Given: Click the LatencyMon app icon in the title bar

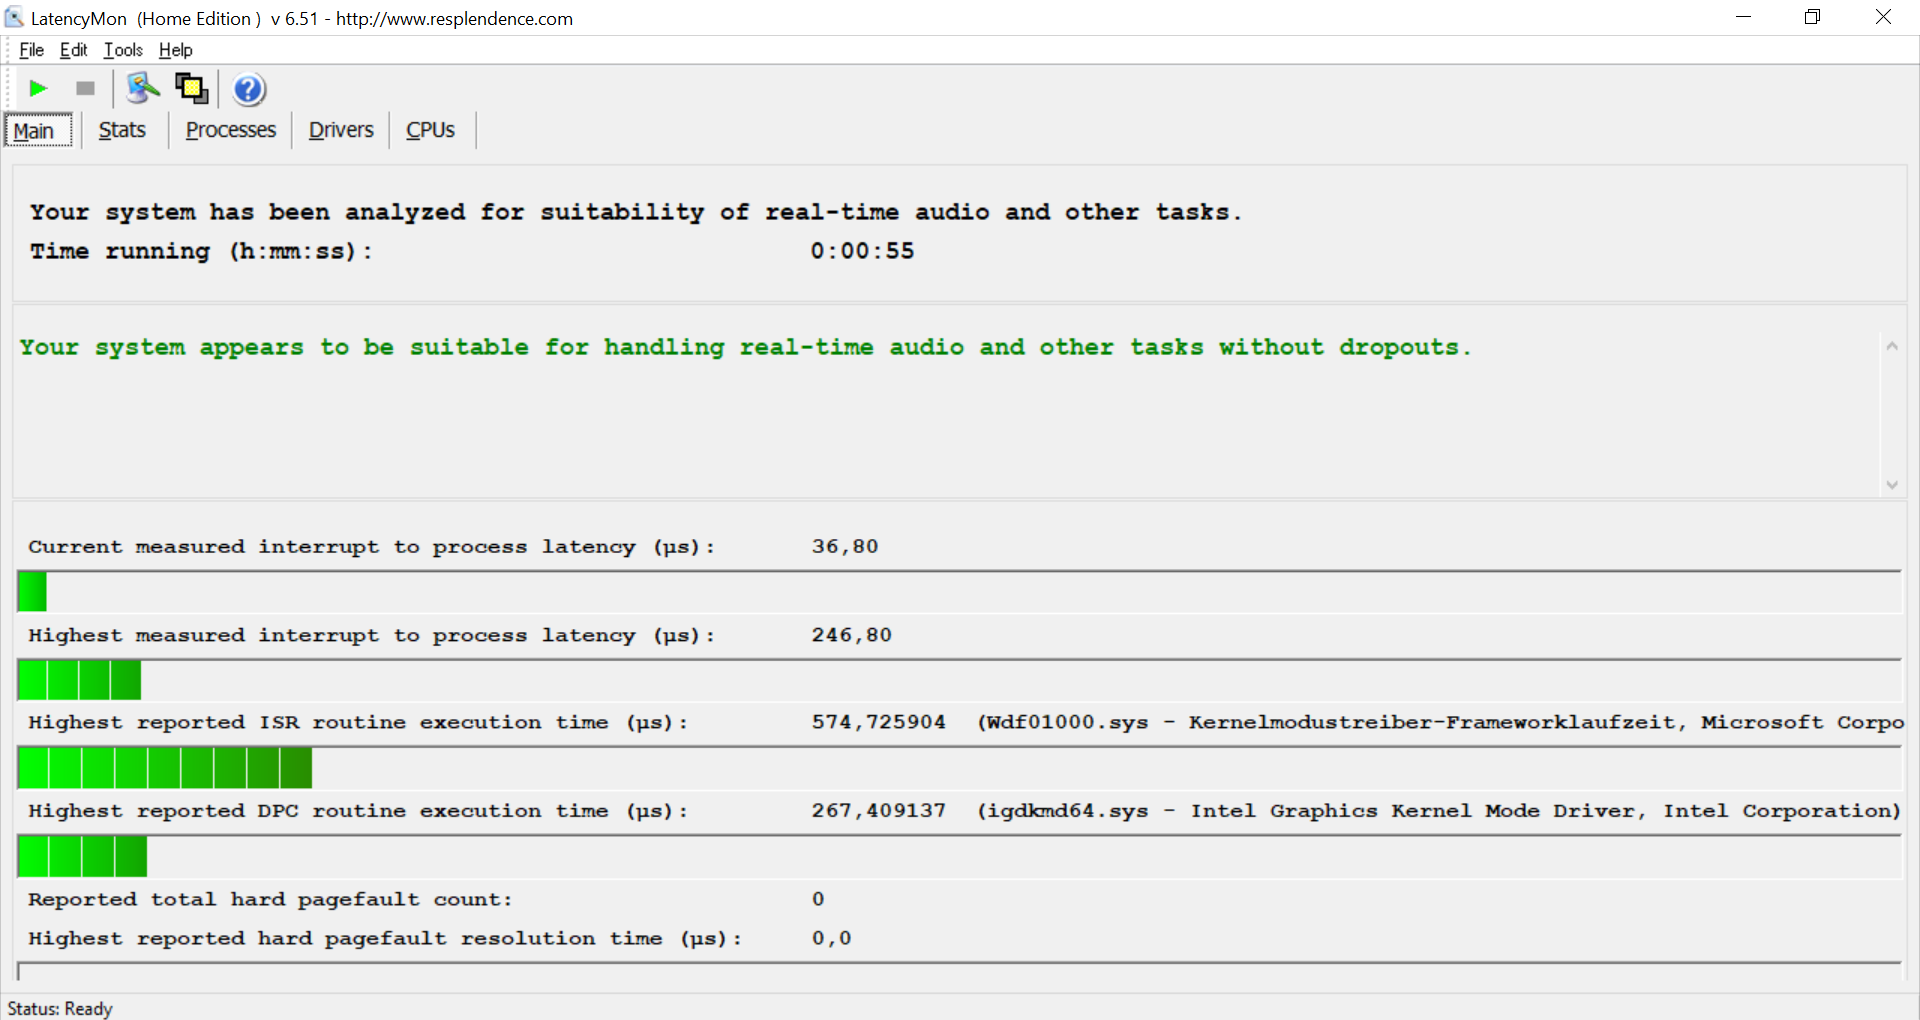Looking at the screenshot, I should point(14,18).
